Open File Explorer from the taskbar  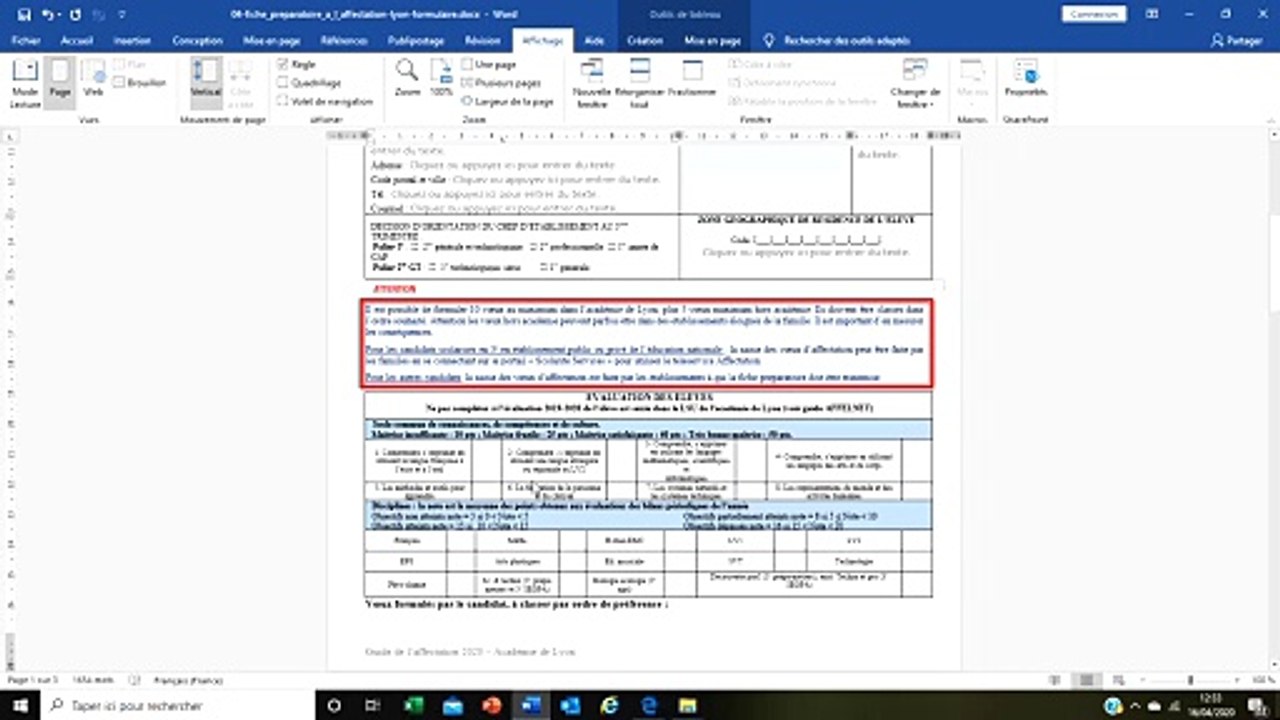(688, 705)
